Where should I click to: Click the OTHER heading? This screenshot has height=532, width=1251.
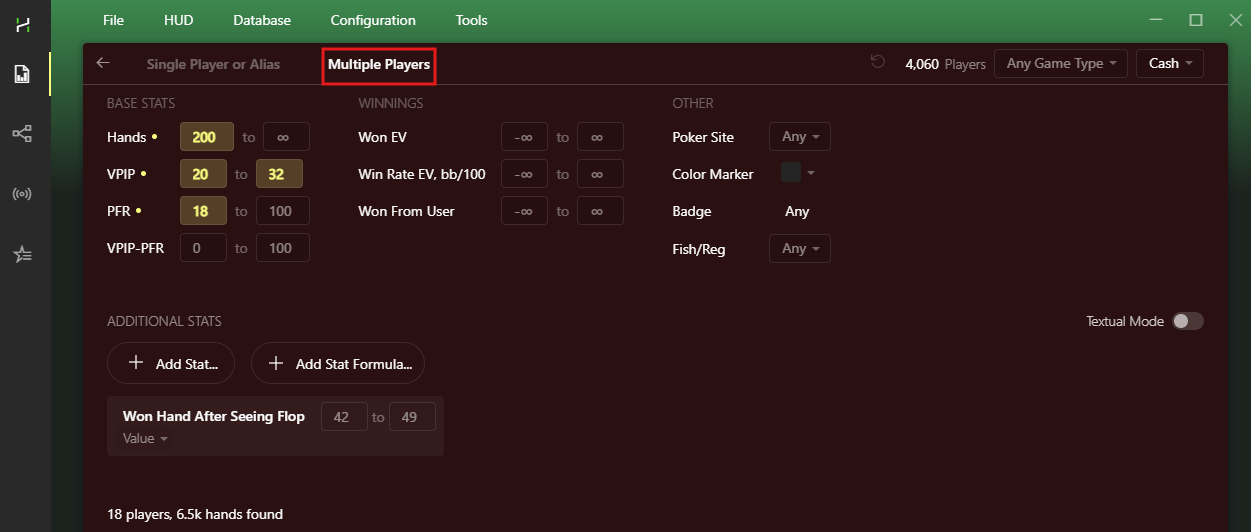[x=693, y=103]
